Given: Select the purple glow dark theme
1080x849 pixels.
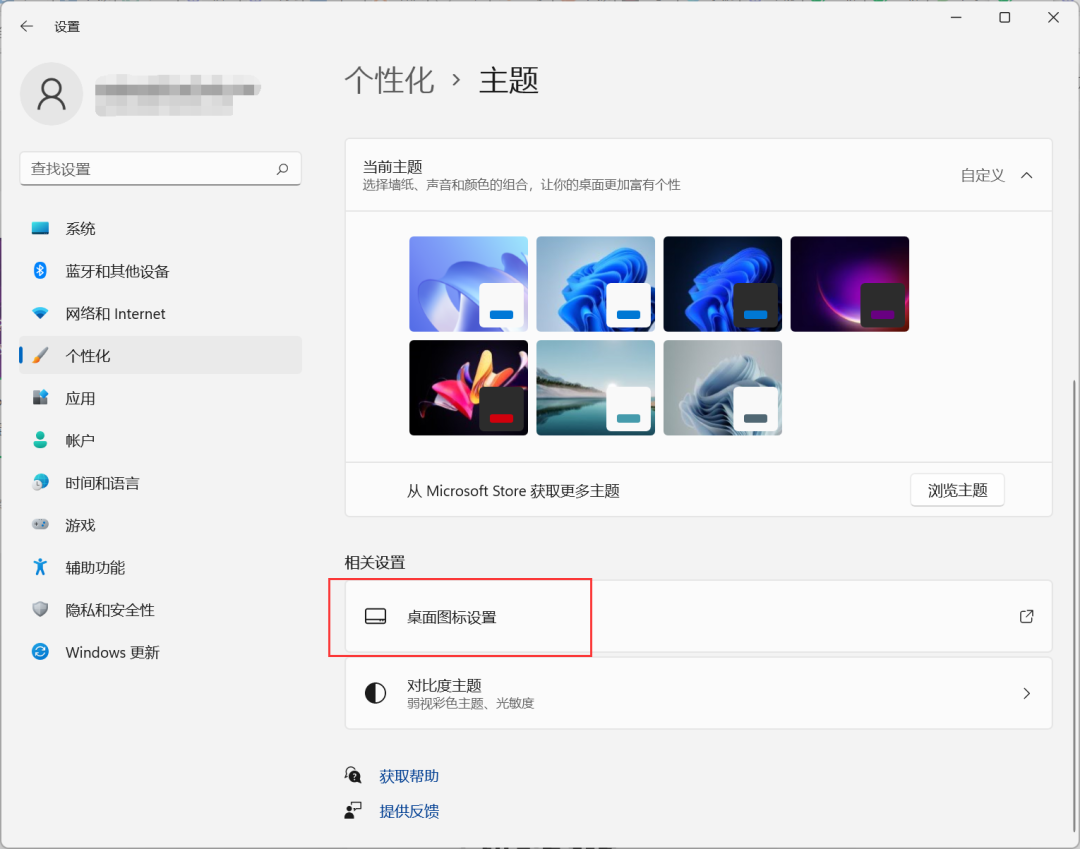Looking at the screenshot, I should click(x=850, y=284).
